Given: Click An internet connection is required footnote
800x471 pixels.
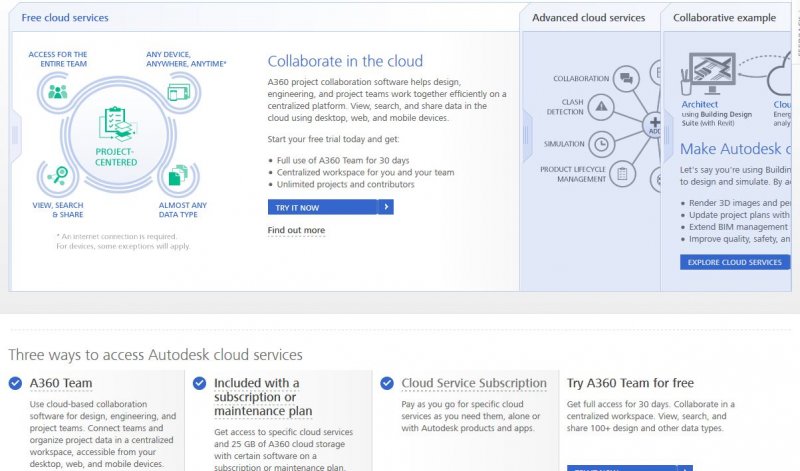Looking at the screenshot, I should (x=117, y=236).
